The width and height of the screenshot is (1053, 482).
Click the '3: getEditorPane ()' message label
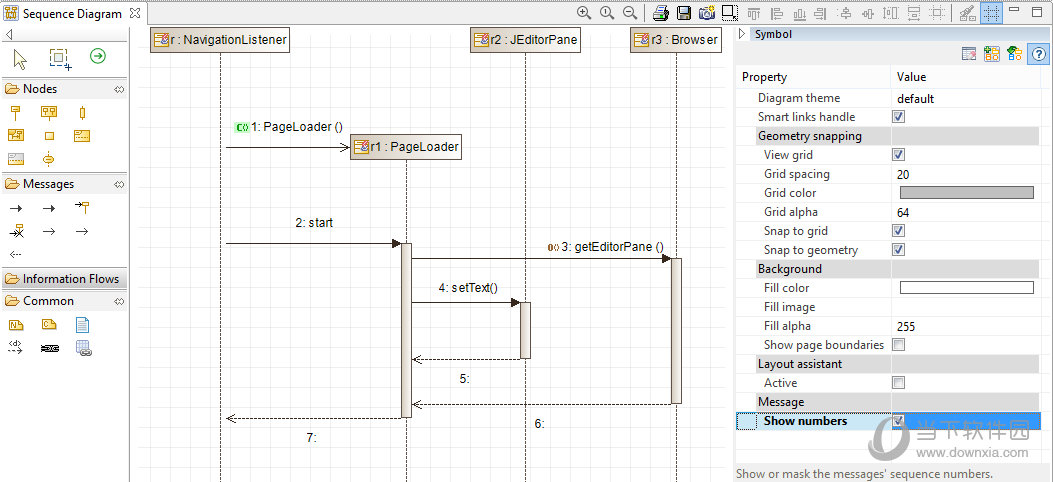click(x=612, y=246)
